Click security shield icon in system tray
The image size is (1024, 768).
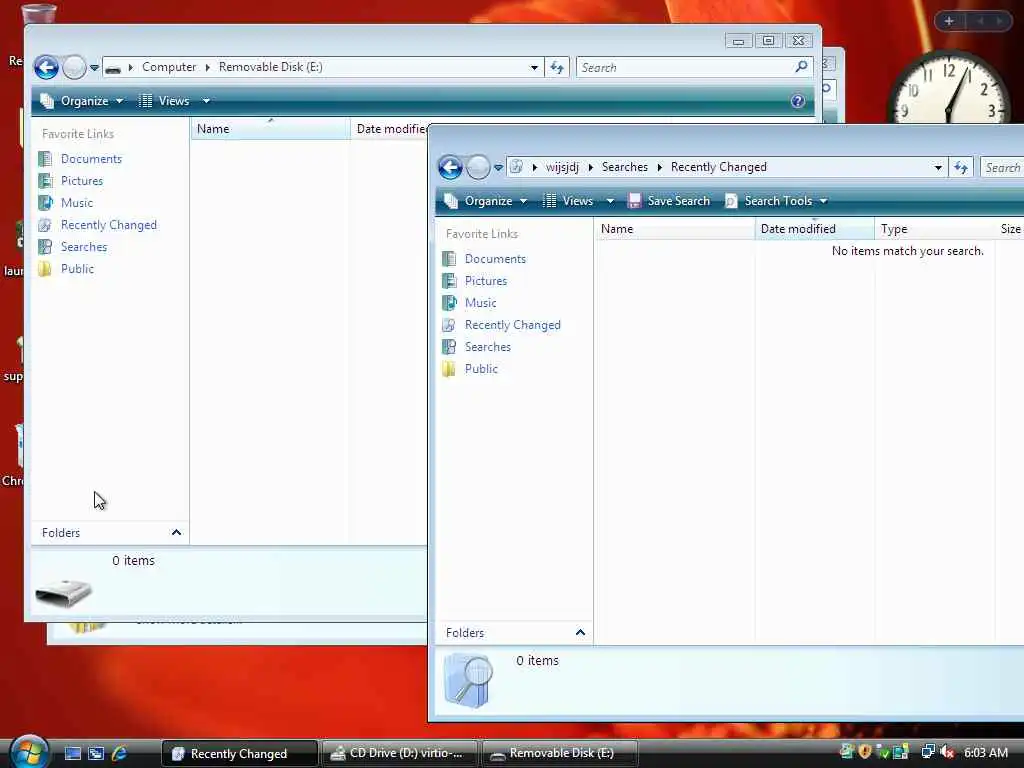click(865, 752)
